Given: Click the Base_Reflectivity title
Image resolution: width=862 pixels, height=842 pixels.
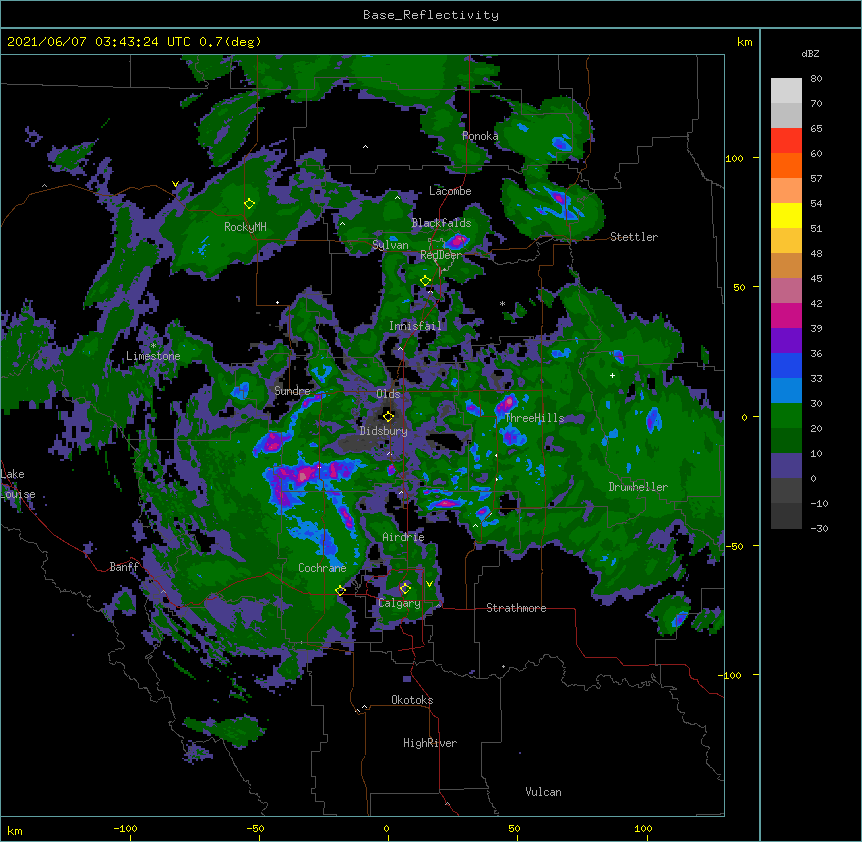Looking at the screenshot, I should pos(431,15).
